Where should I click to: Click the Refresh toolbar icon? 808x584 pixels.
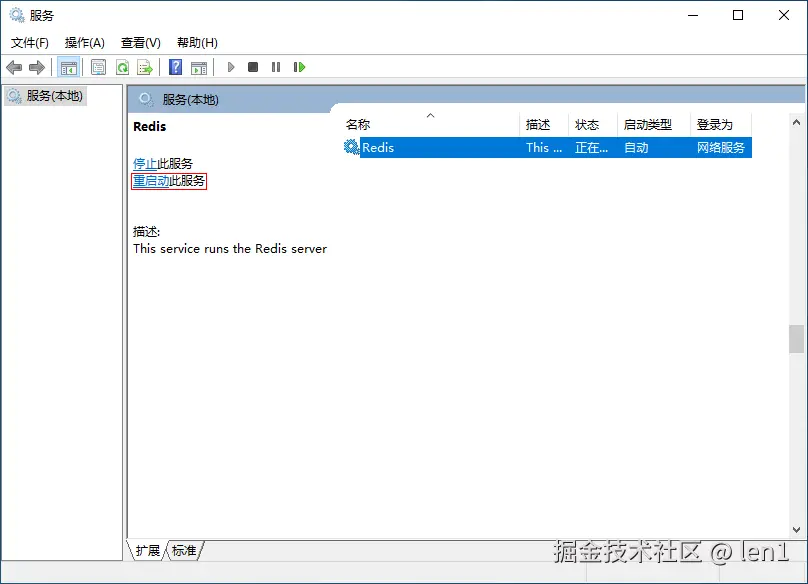coord(123,67)
